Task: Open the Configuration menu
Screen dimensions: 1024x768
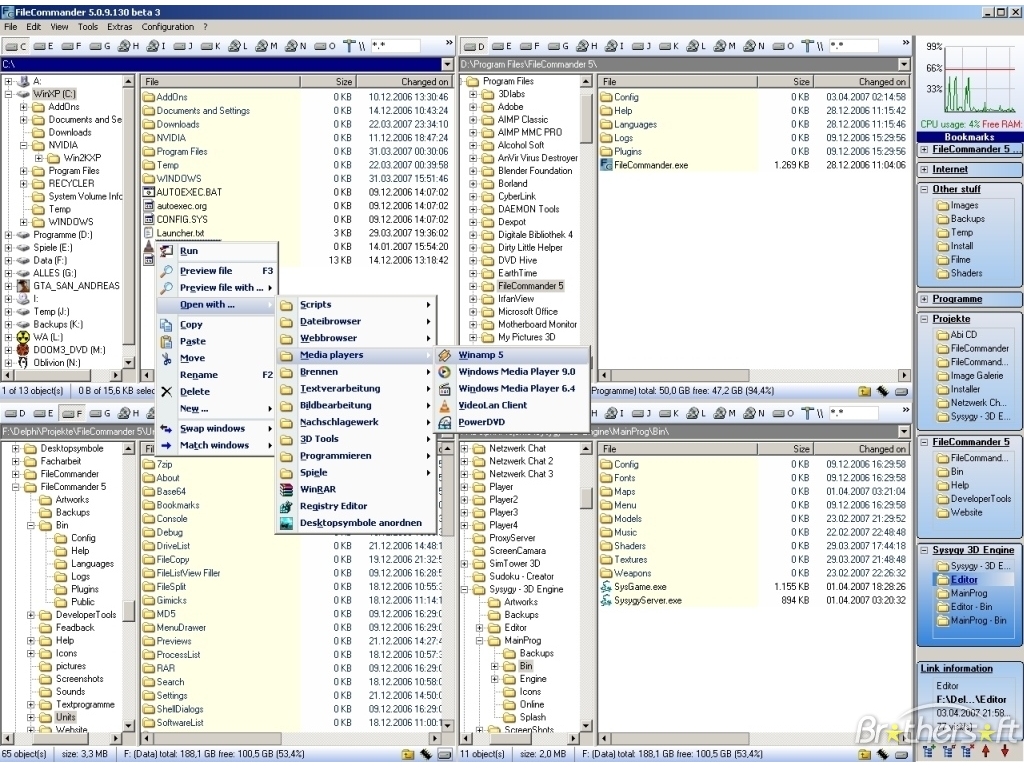Action: click(x=168, y=27)
